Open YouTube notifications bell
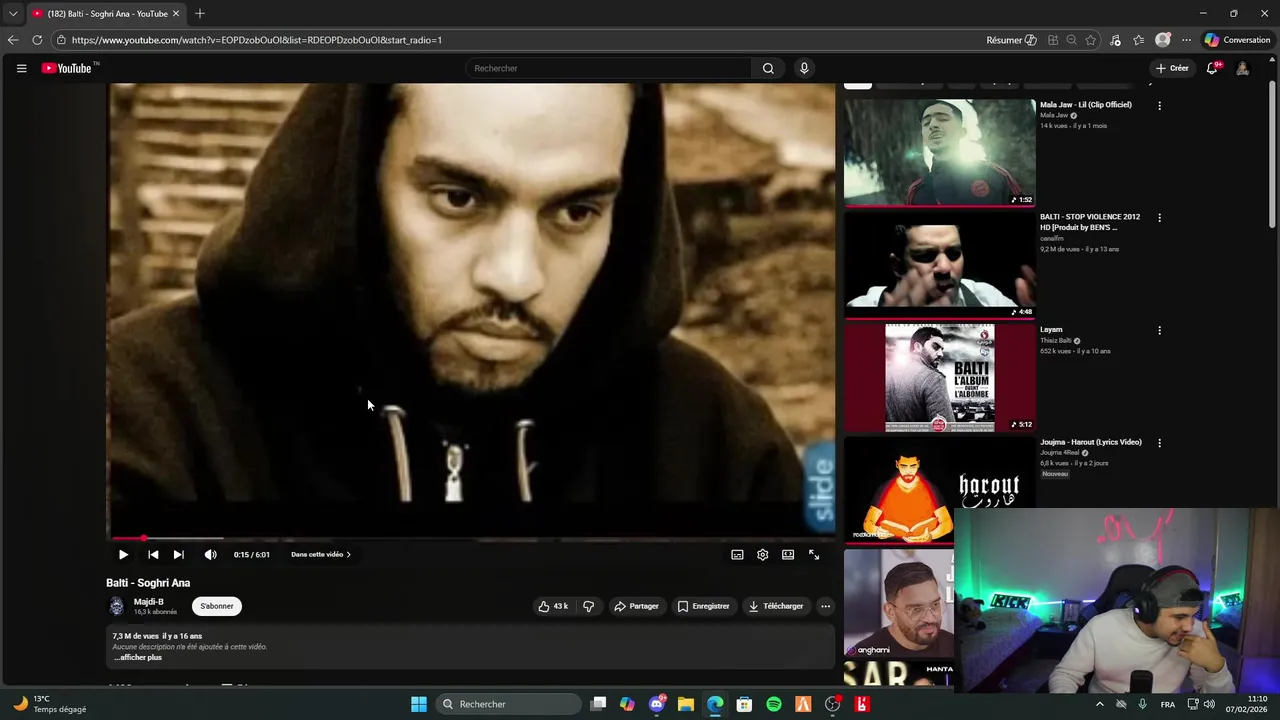 coord(1212,68)
